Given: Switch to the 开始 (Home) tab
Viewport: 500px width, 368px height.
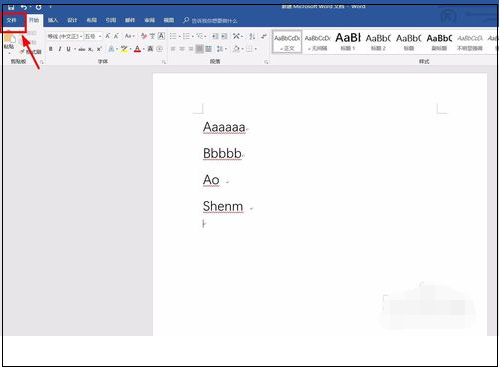Looking at the screenshot, I should (x=34, y=20).
